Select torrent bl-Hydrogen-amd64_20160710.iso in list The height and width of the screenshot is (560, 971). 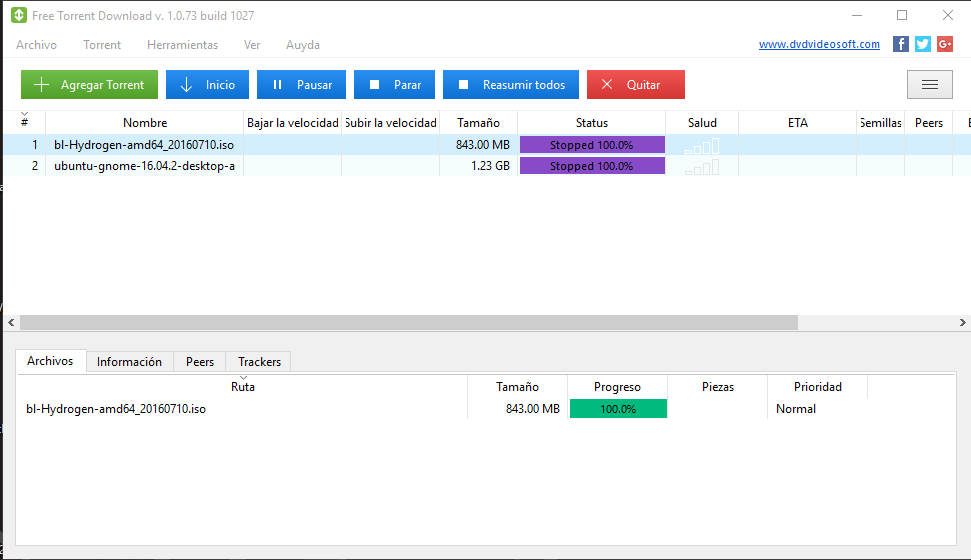tap(144, 145)
